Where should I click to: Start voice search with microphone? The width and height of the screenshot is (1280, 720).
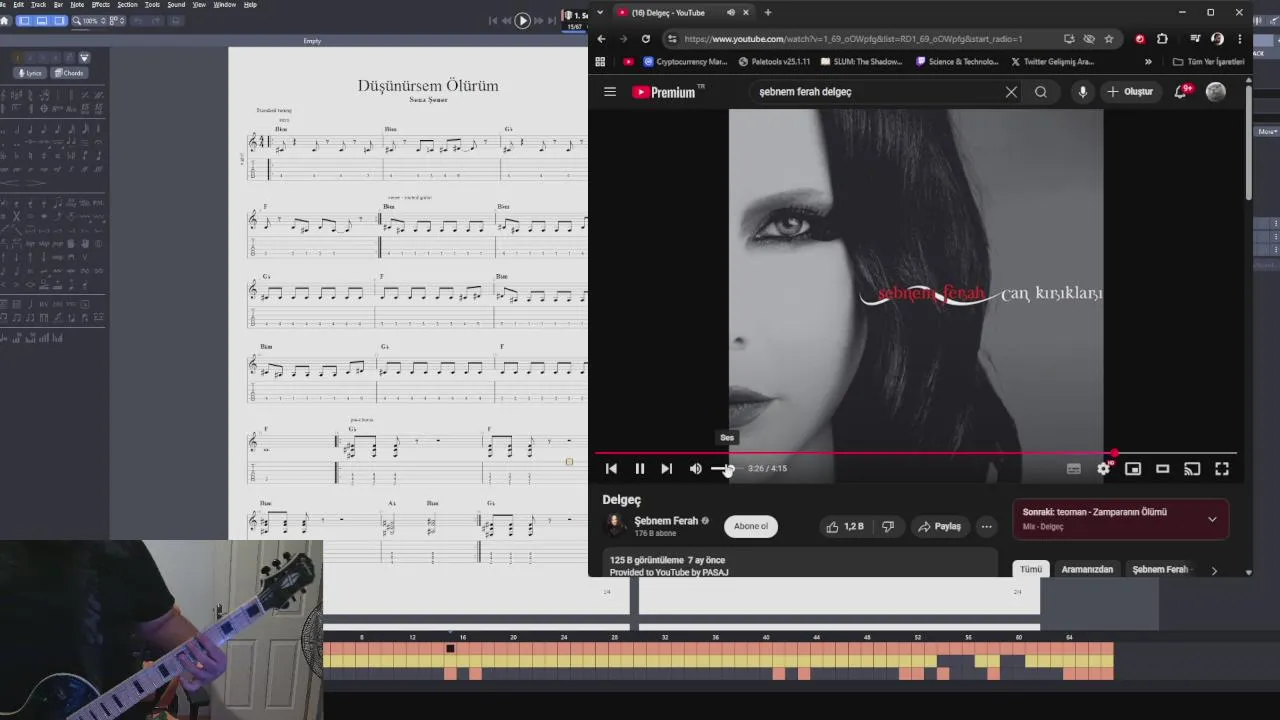[1082, 92]
